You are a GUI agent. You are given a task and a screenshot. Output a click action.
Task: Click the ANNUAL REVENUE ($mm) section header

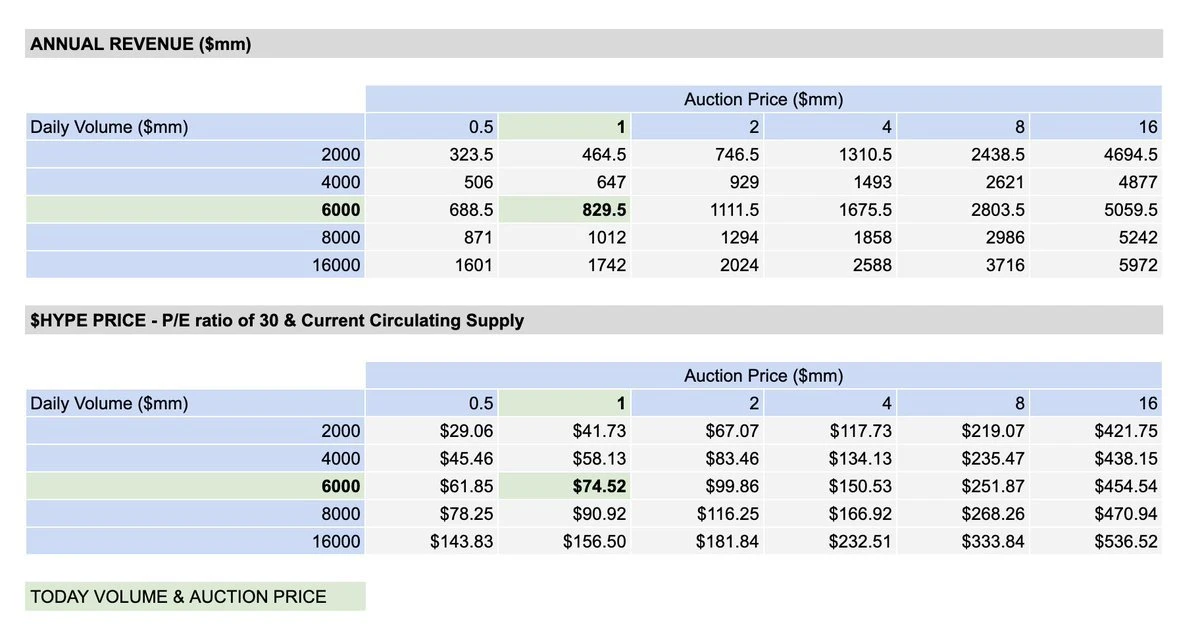click(140, 44)
